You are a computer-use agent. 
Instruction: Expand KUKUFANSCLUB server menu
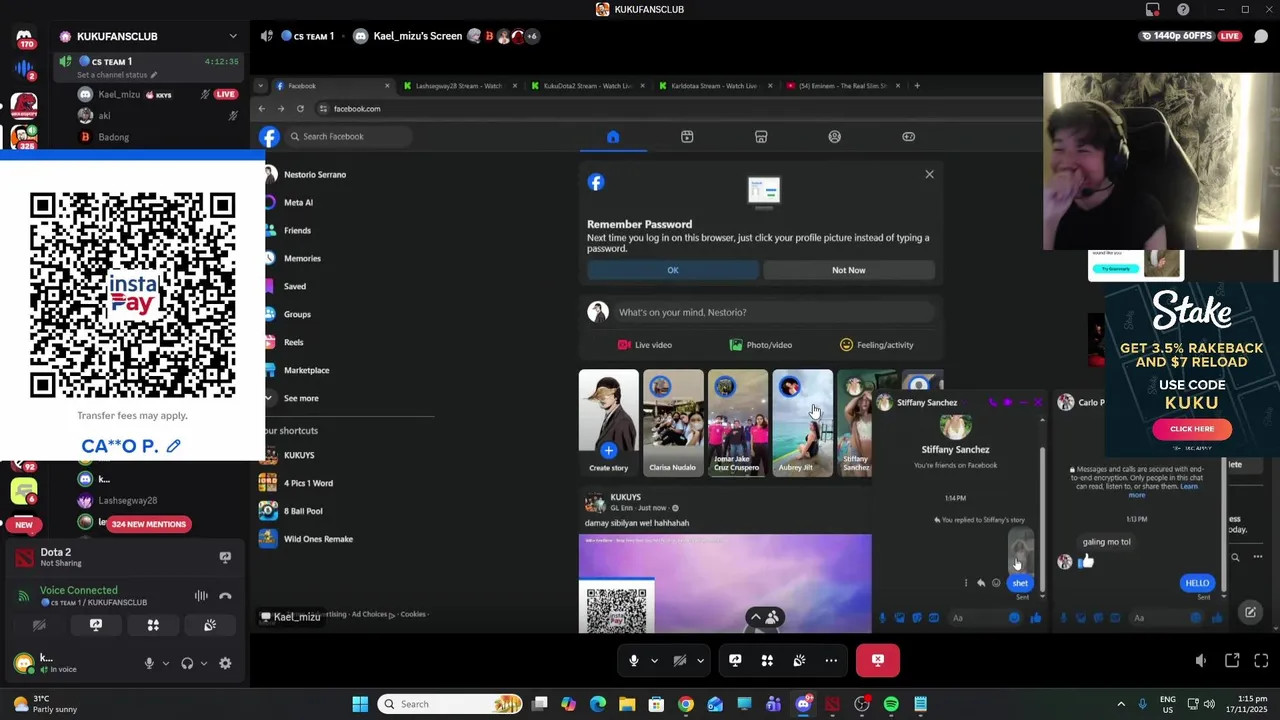233,36
